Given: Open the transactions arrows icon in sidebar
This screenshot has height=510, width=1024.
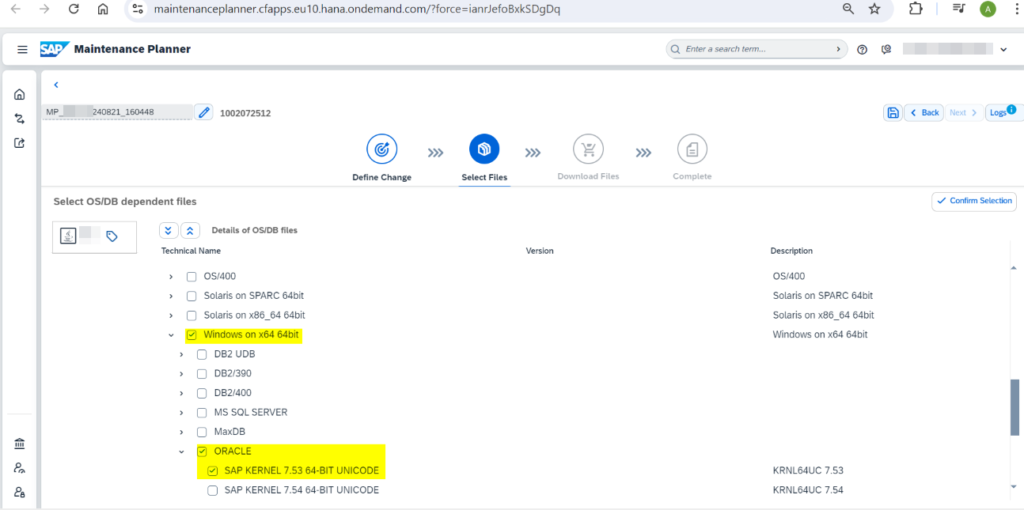Looking at the screenshot, I should tap(20, 119).
